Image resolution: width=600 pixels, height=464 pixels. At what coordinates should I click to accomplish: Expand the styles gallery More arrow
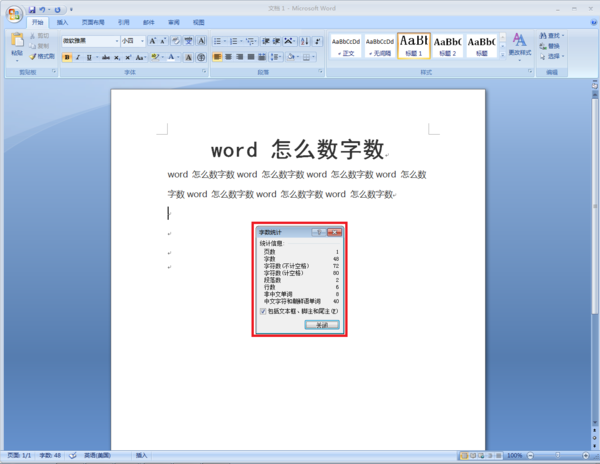point(503,54)
